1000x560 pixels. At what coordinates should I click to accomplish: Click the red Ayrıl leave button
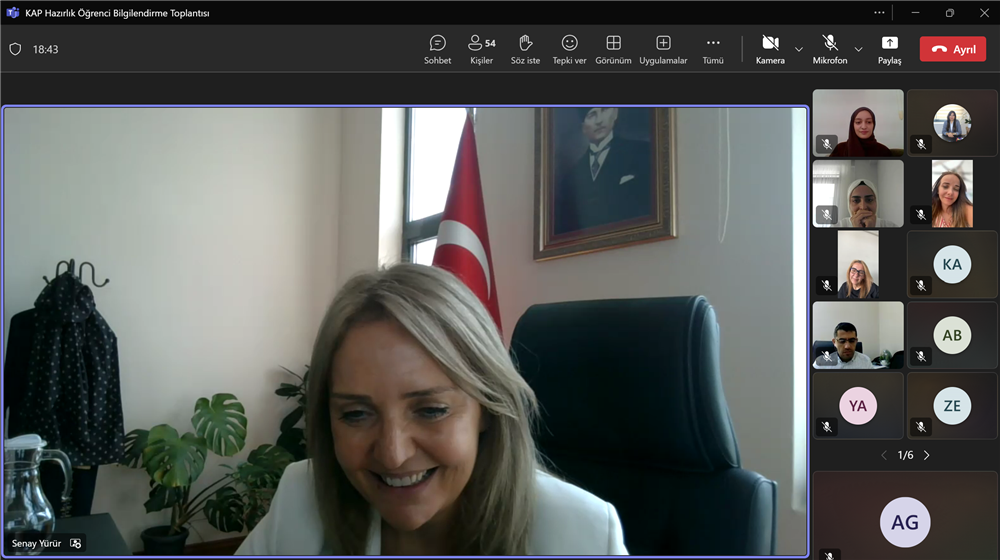[x=952, y=49]
